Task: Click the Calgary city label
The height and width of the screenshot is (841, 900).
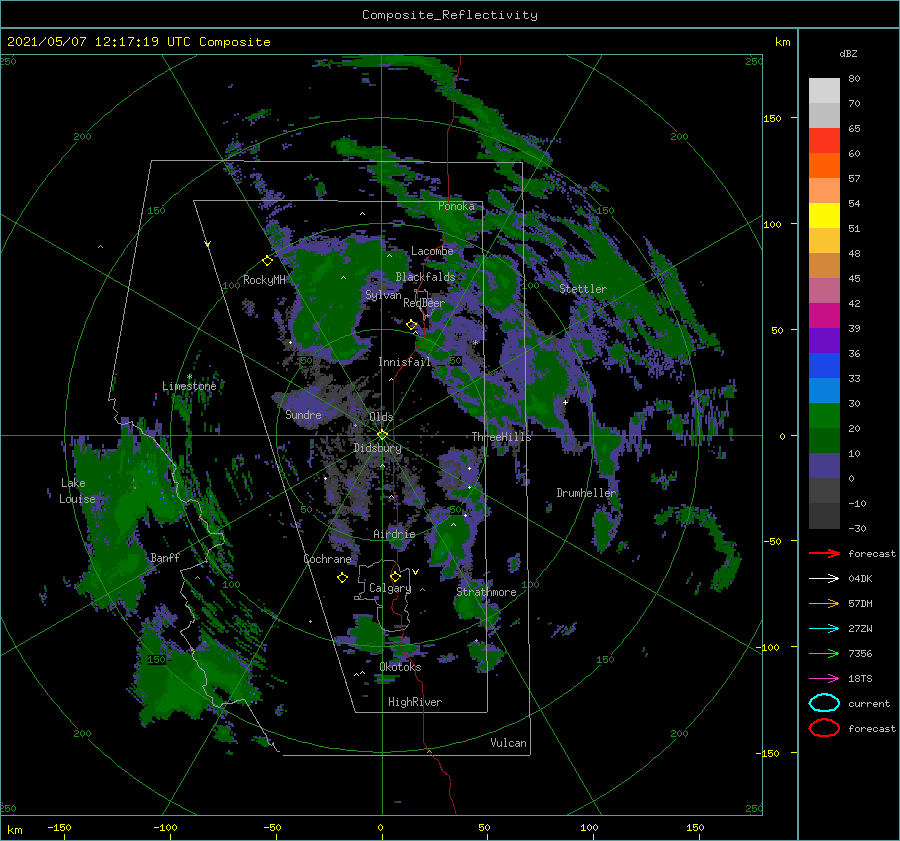Action: tap(390, 588)
